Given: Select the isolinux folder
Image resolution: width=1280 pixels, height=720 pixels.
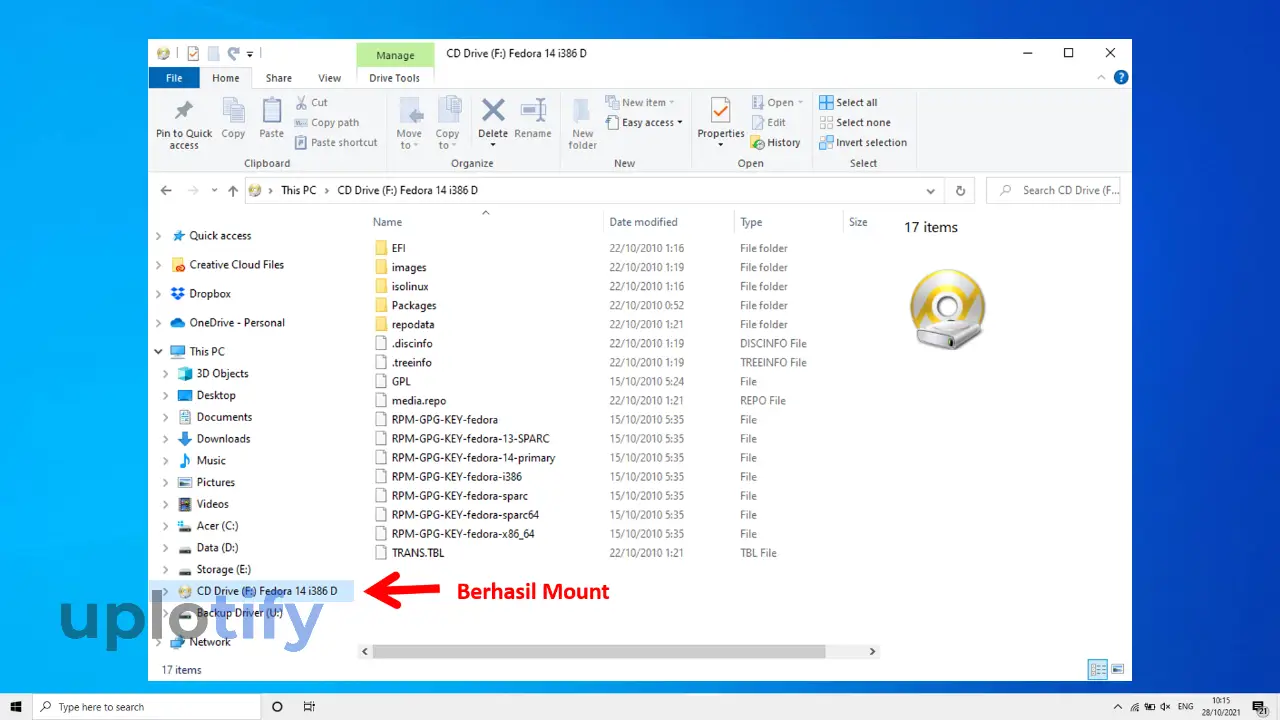Looking at the screenshot, I should click(x=410, y=286).
